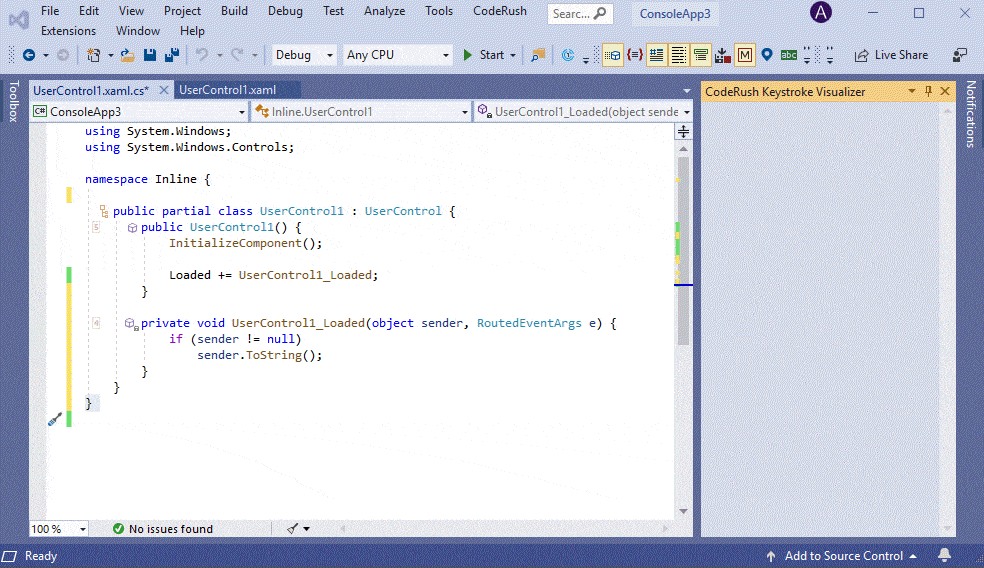Click the blue map marker icon
Viewport: 984px width, 568px height.
pos(767,55)
